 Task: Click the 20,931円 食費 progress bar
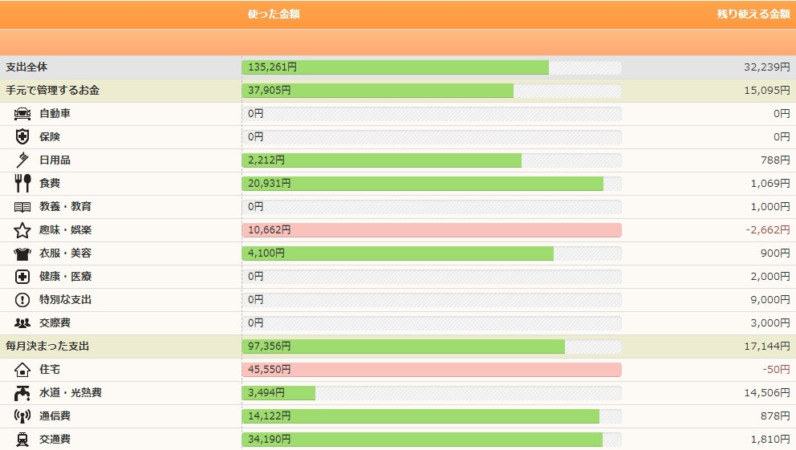[432, 184]
